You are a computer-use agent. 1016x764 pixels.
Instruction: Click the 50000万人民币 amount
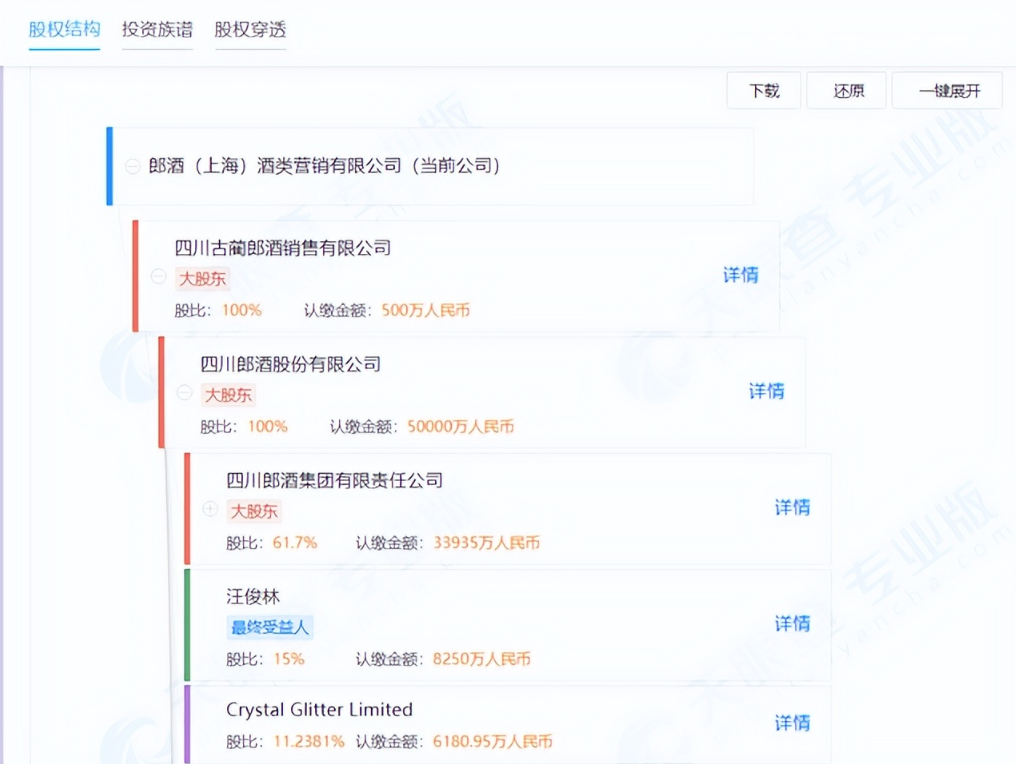pyautogui.click(x=461, y=426)
